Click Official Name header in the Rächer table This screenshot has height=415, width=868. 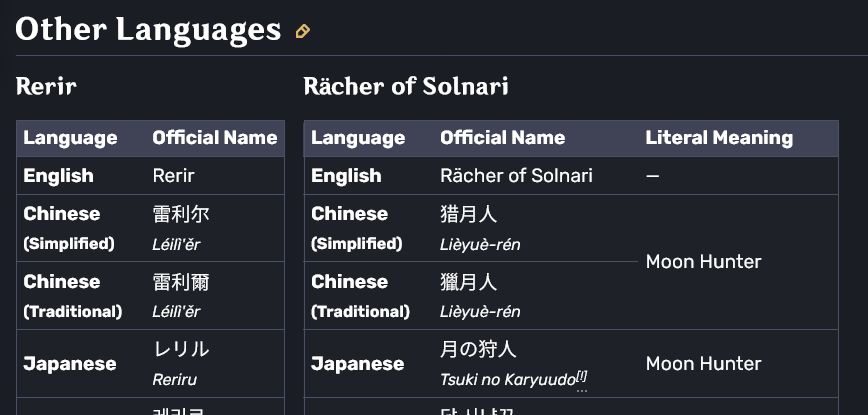point(502,138)
